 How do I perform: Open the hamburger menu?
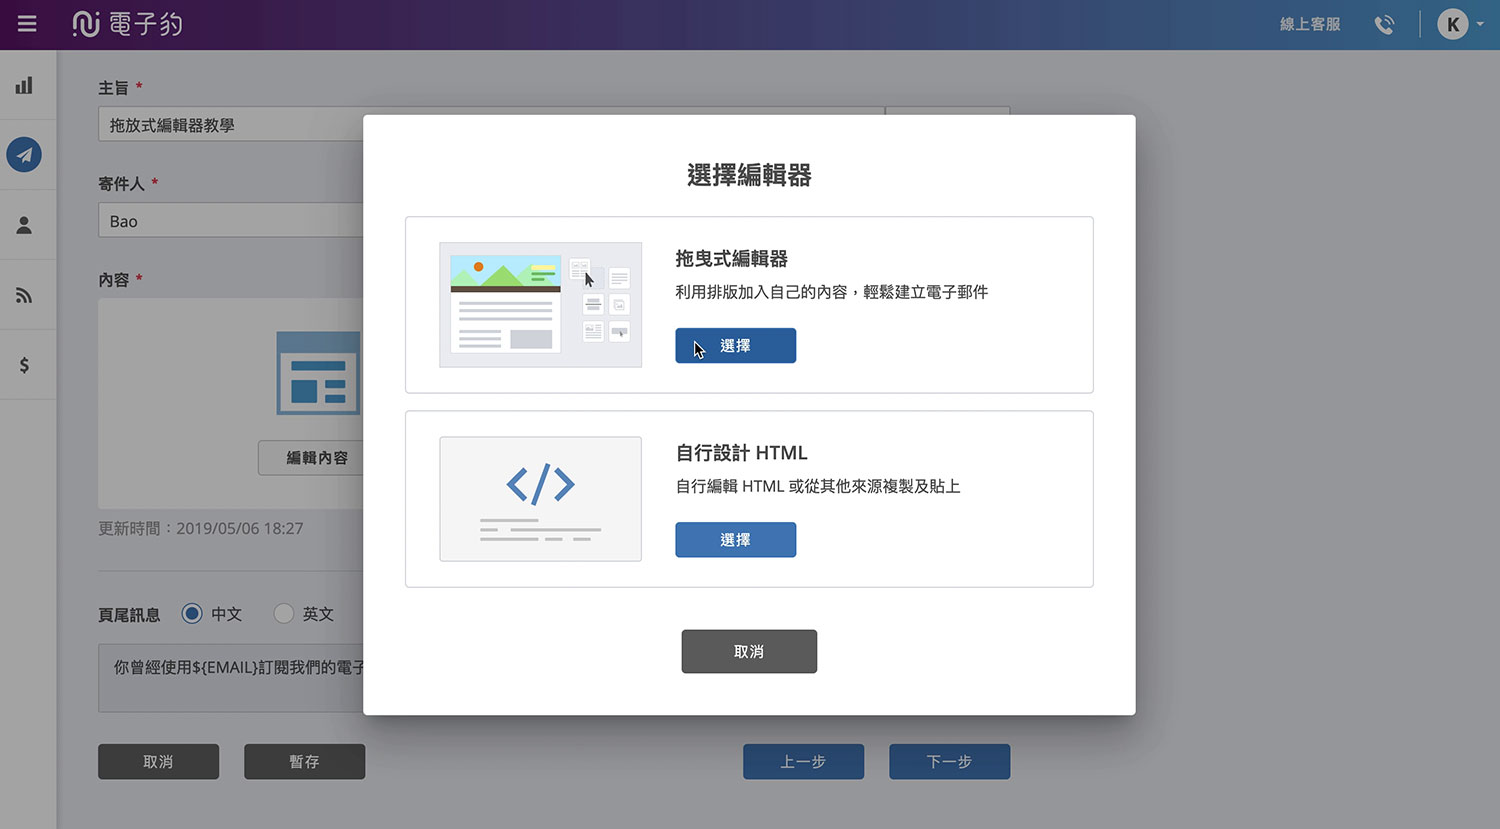(27, 24)
